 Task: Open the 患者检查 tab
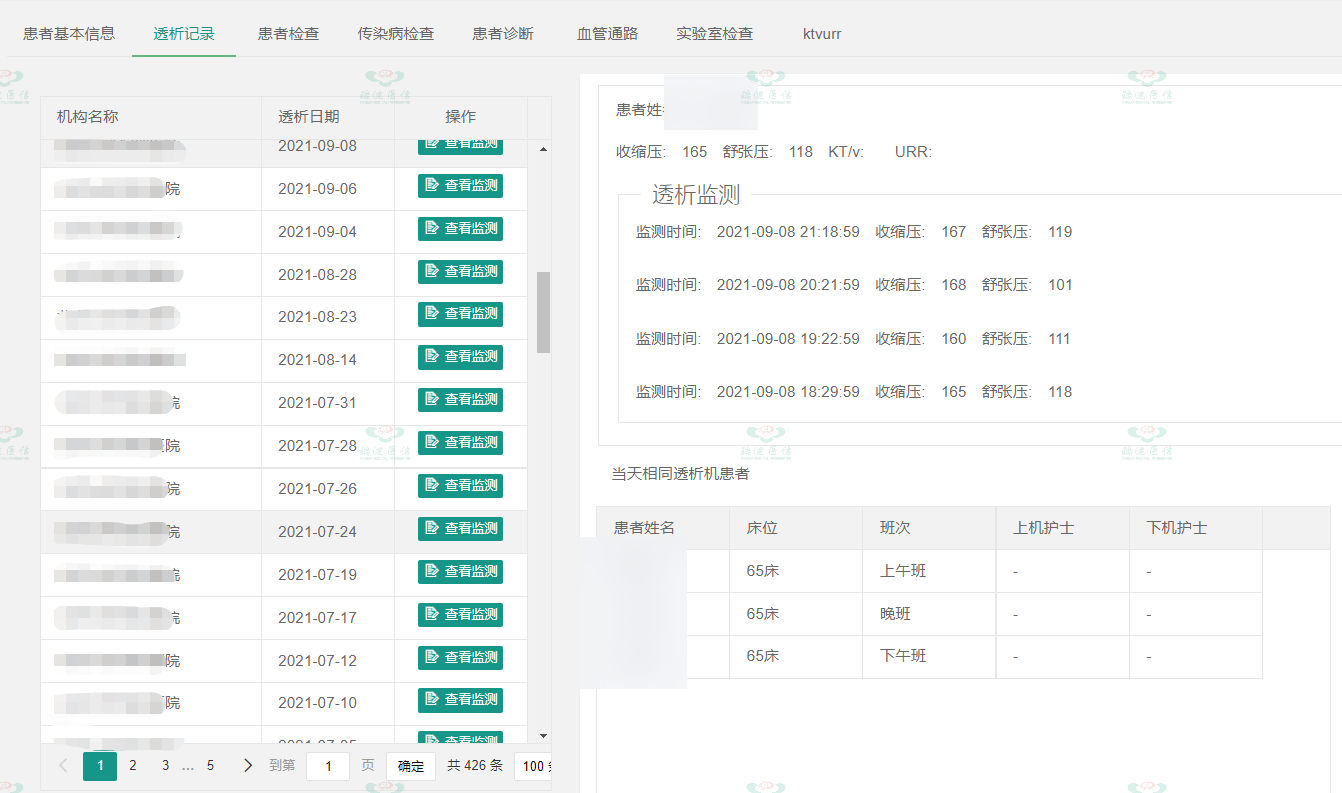pyautogui.click(x=288, y=33)
